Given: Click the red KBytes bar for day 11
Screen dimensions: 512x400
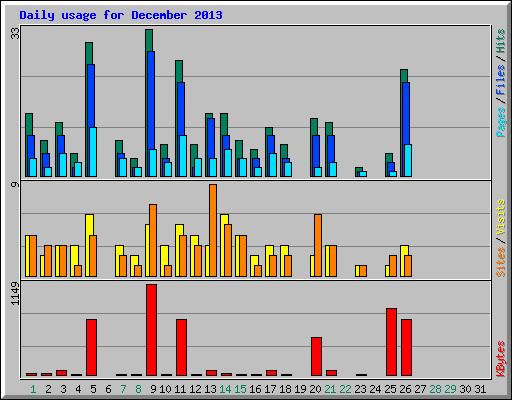Looking at the screenshot, I should (181, 348).
